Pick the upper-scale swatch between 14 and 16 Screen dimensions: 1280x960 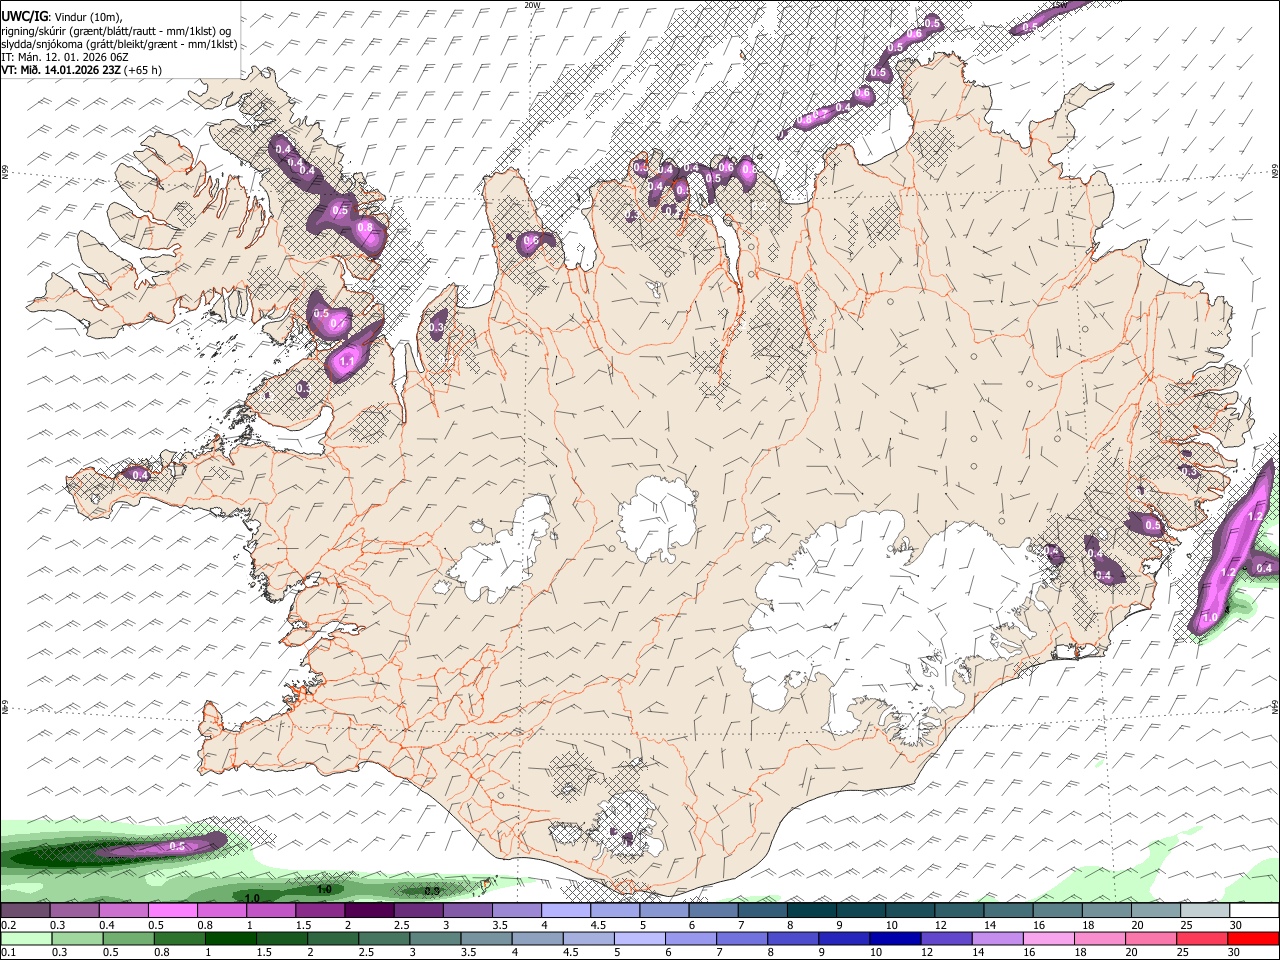[x=1008, y=911]
